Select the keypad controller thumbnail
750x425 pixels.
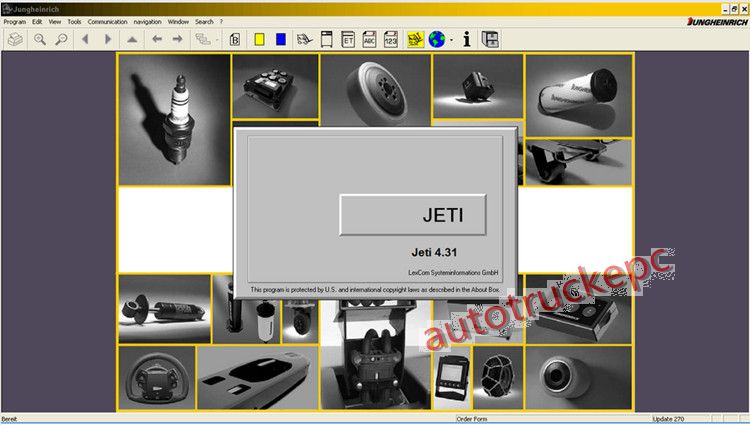click(x=275, y=86)
